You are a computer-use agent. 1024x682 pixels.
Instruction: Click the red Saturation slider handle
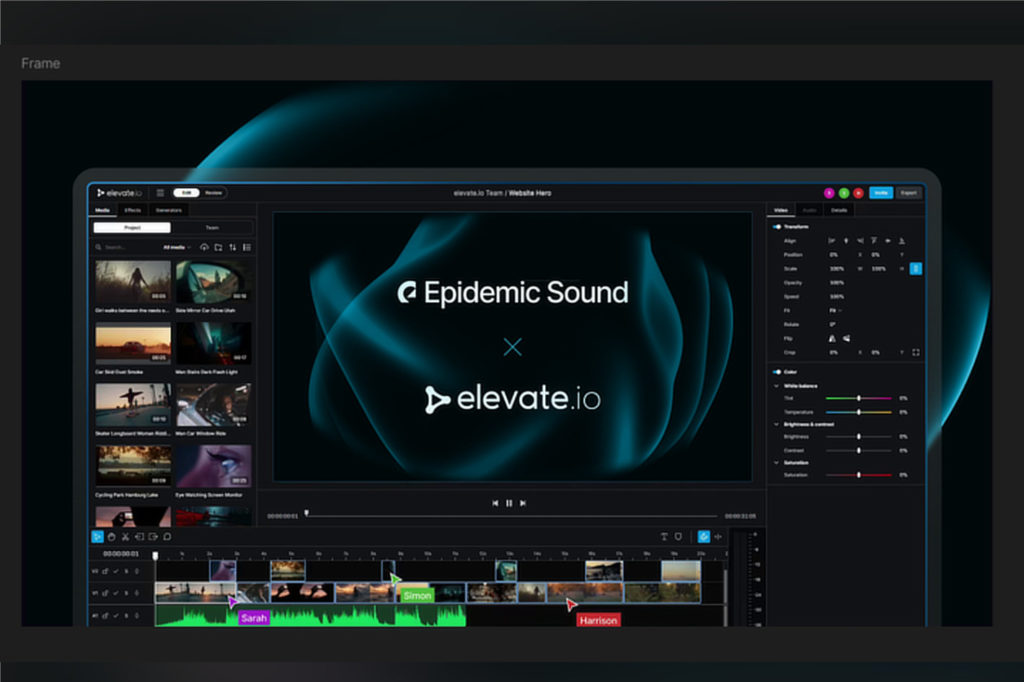859,475
